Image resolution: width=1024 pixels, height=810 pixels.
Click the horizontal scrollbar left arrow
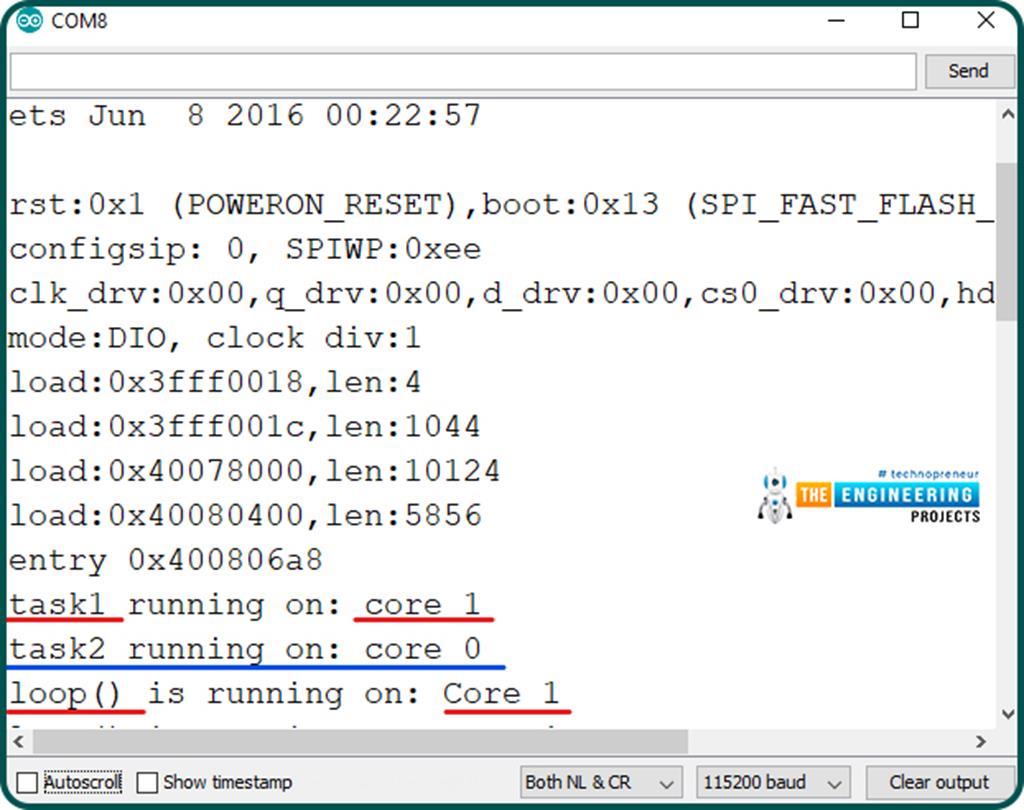pos(16,742)
